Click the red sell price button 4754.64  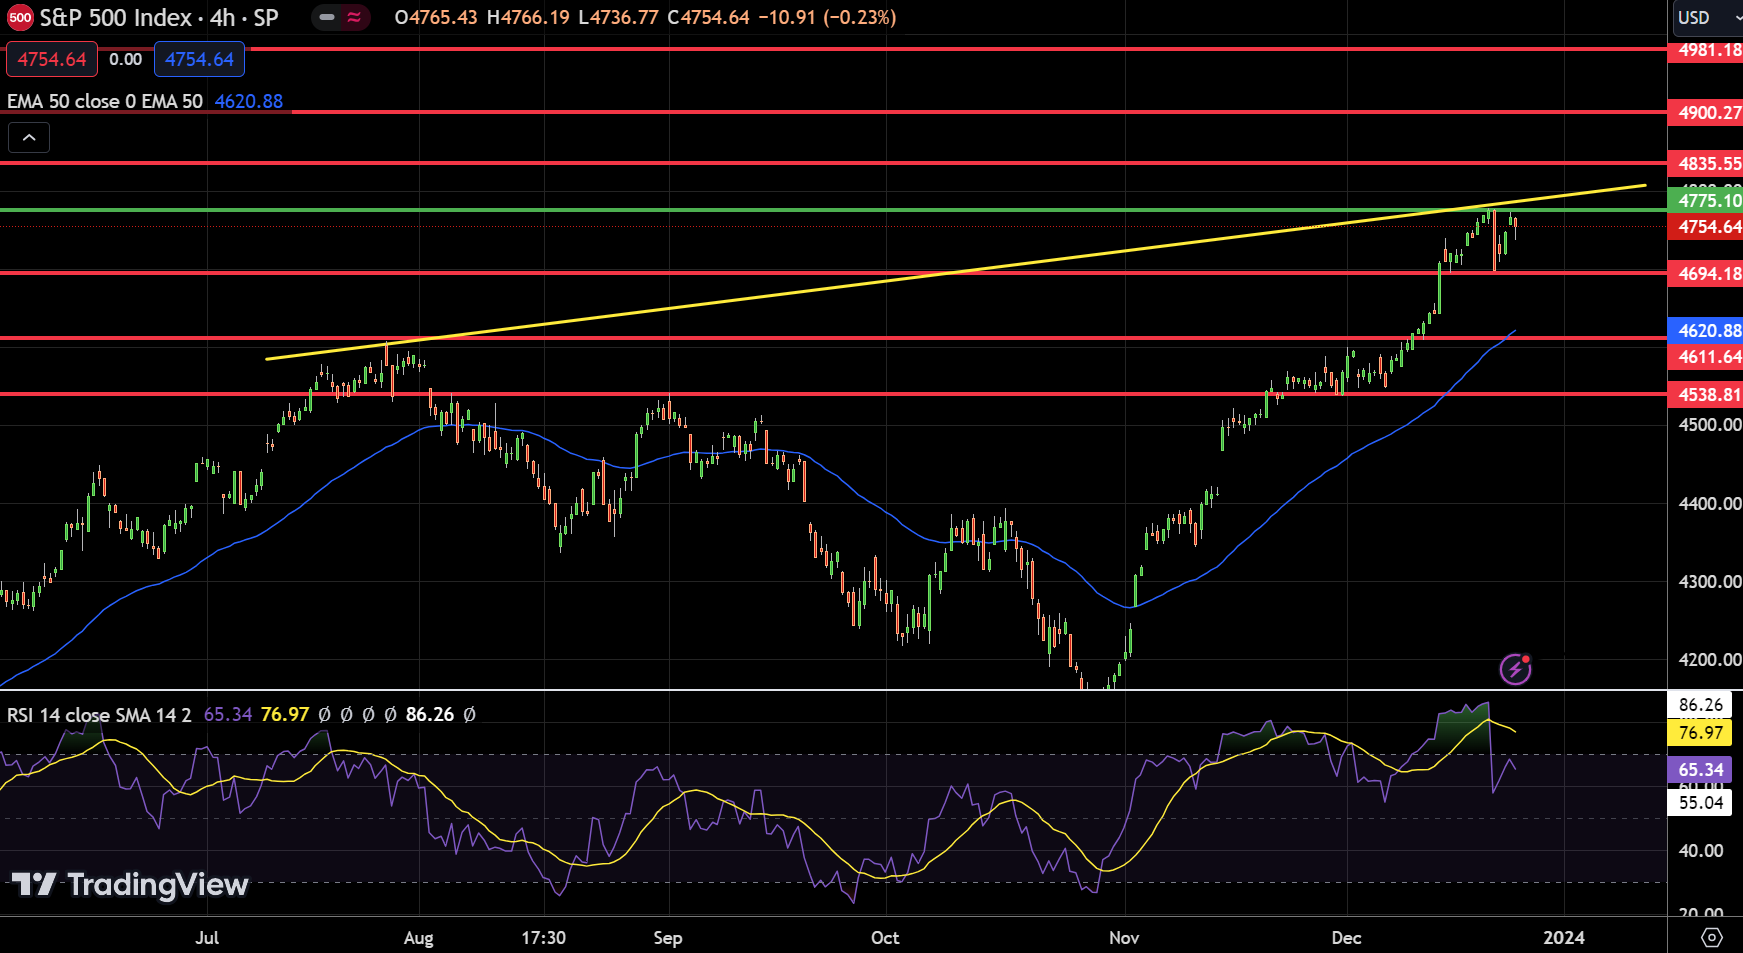coord(52,59)
